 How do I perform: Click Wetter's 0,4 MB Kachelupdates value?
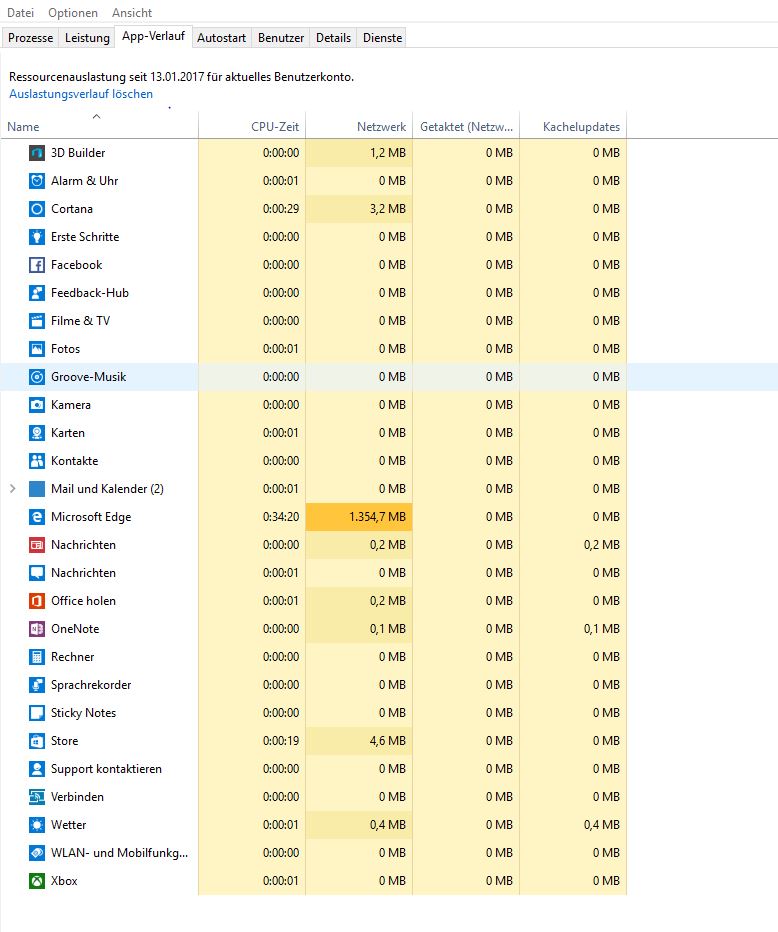(601, 824)
